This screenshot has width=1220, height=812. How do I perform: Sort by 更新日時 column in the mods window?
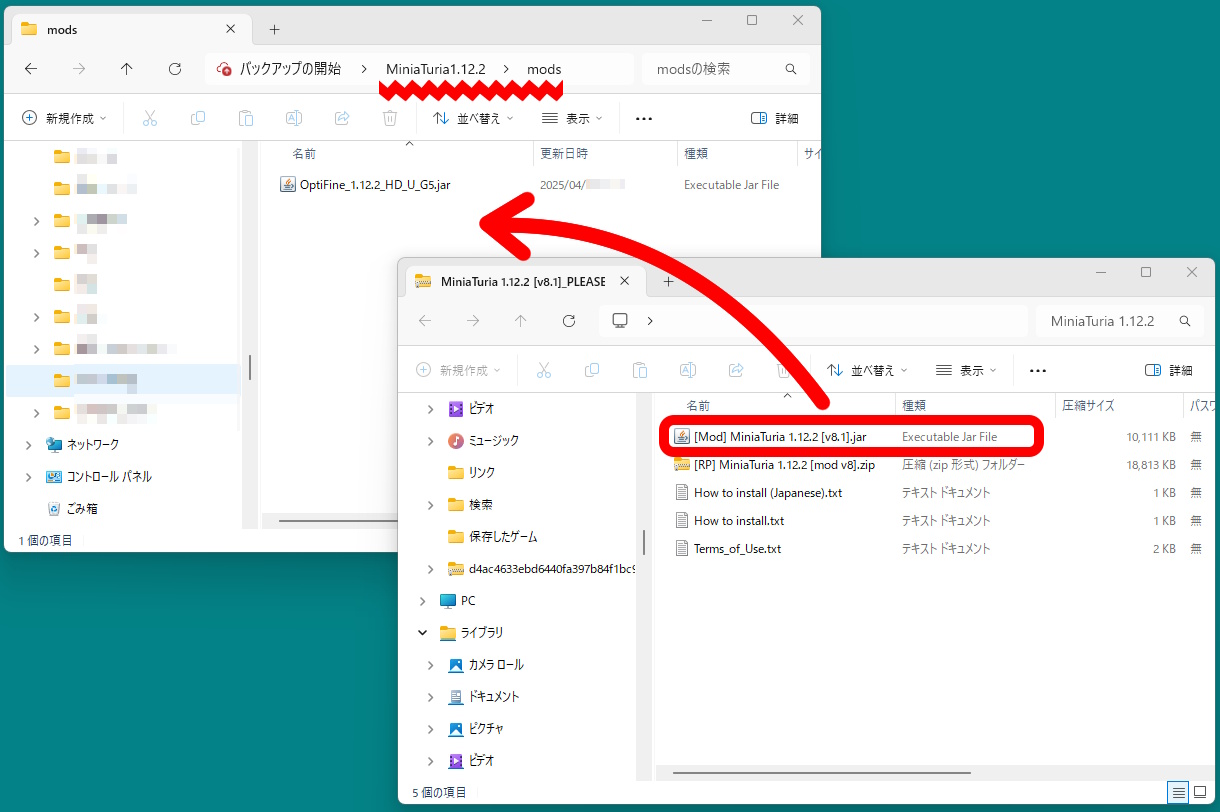(x=564, y=154)
